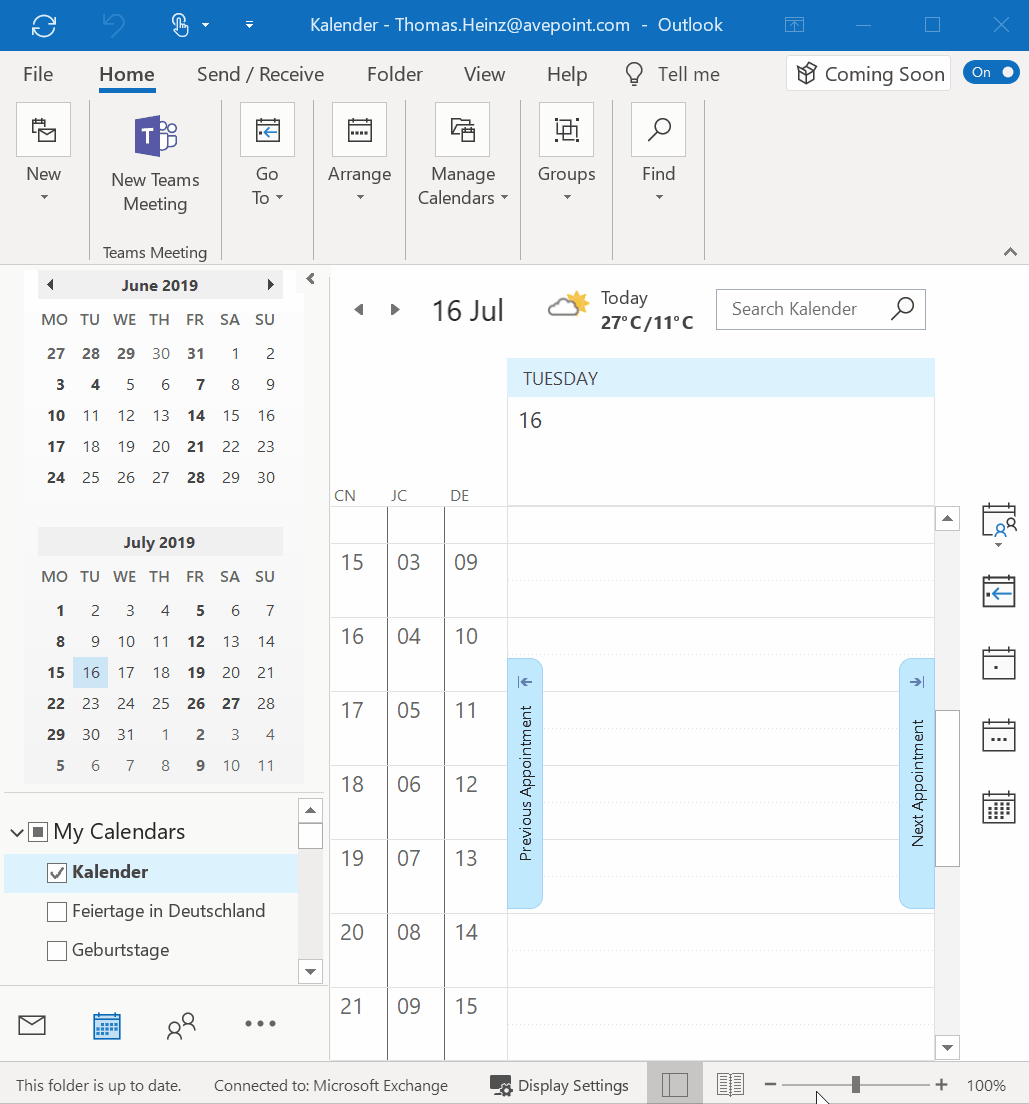This screenshot has width=1029, height=1104.
Task: Click zoom out minus button
Action: coord(771,1085)
